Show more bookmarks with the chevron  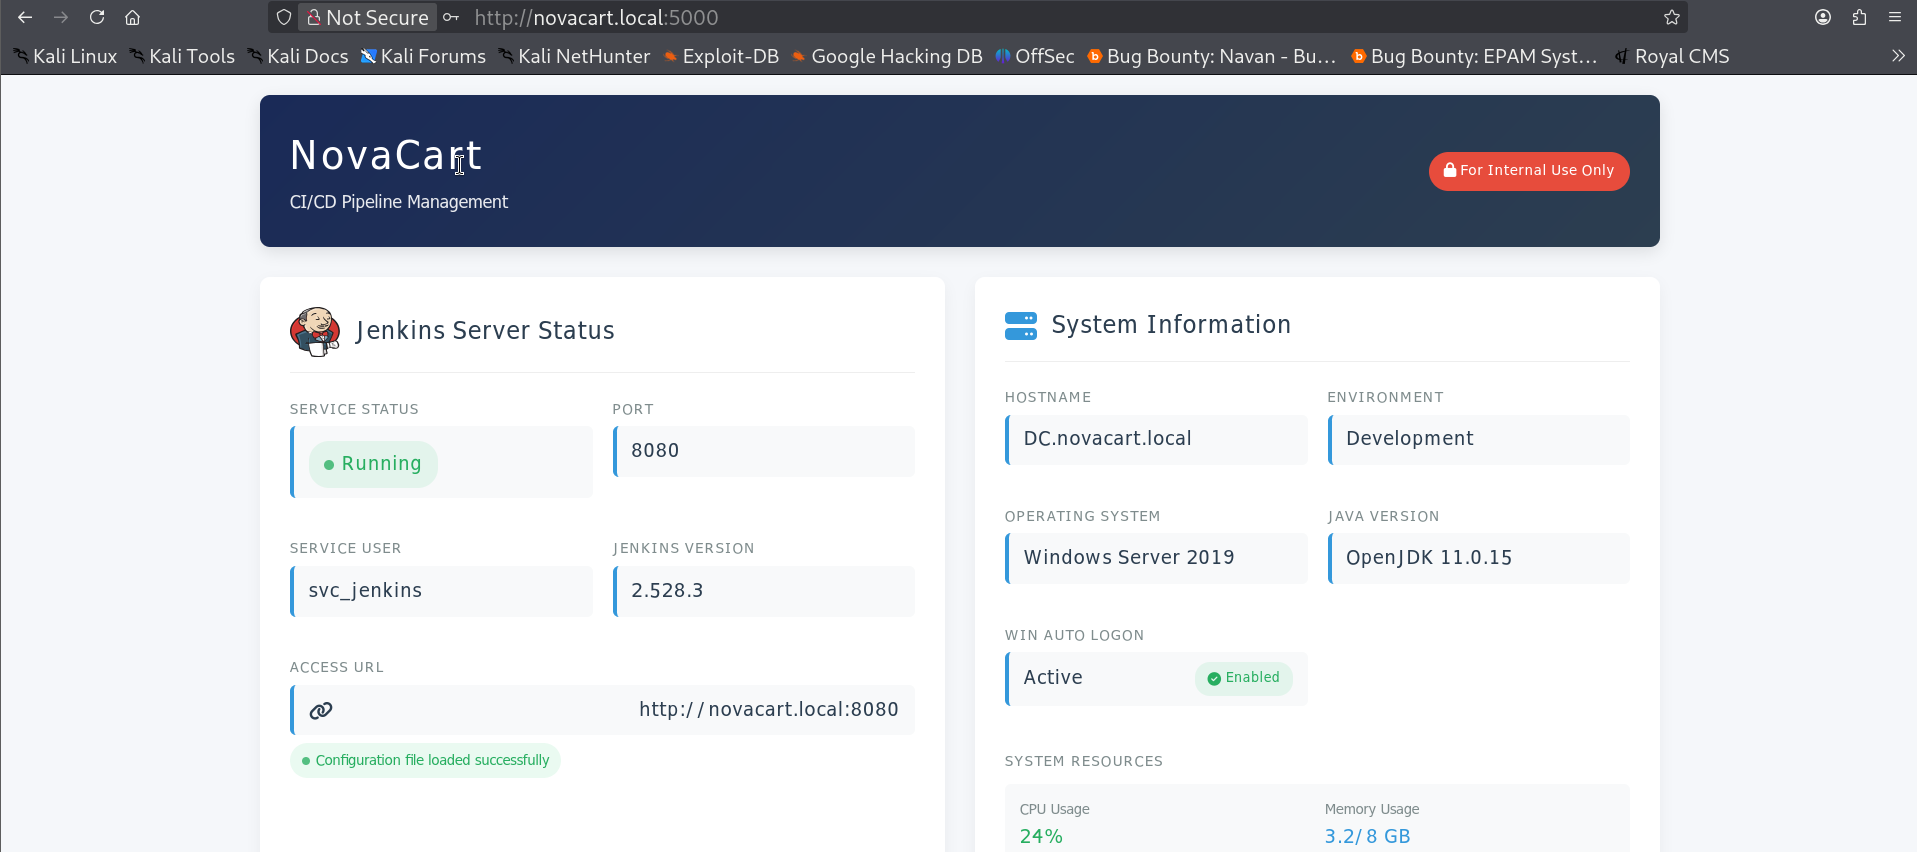tap(1898, 56)
